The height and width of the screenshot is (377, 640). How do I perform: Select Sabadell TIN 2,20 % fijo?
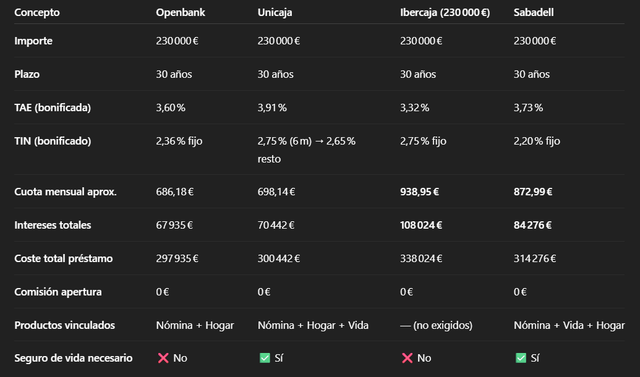tap(537, 141)
